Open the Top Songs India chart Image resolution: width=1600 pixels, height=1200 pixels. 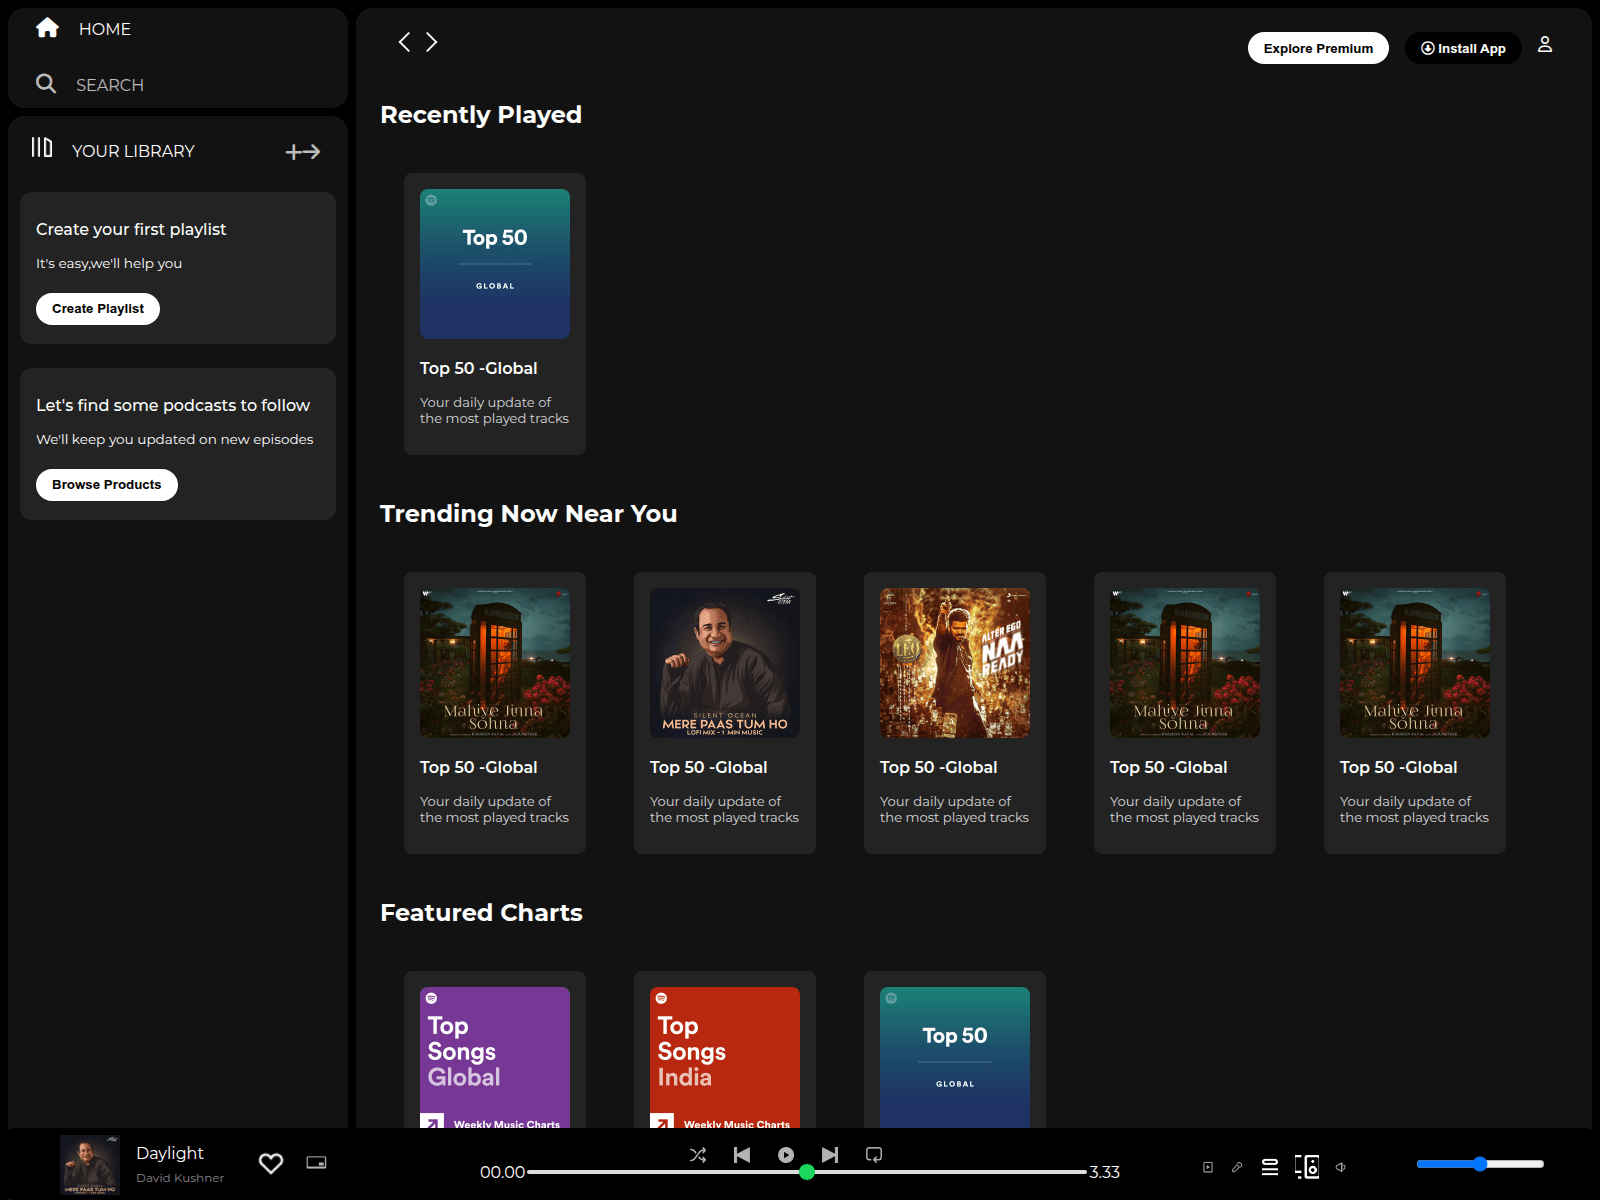click(x=725, y=1058)
